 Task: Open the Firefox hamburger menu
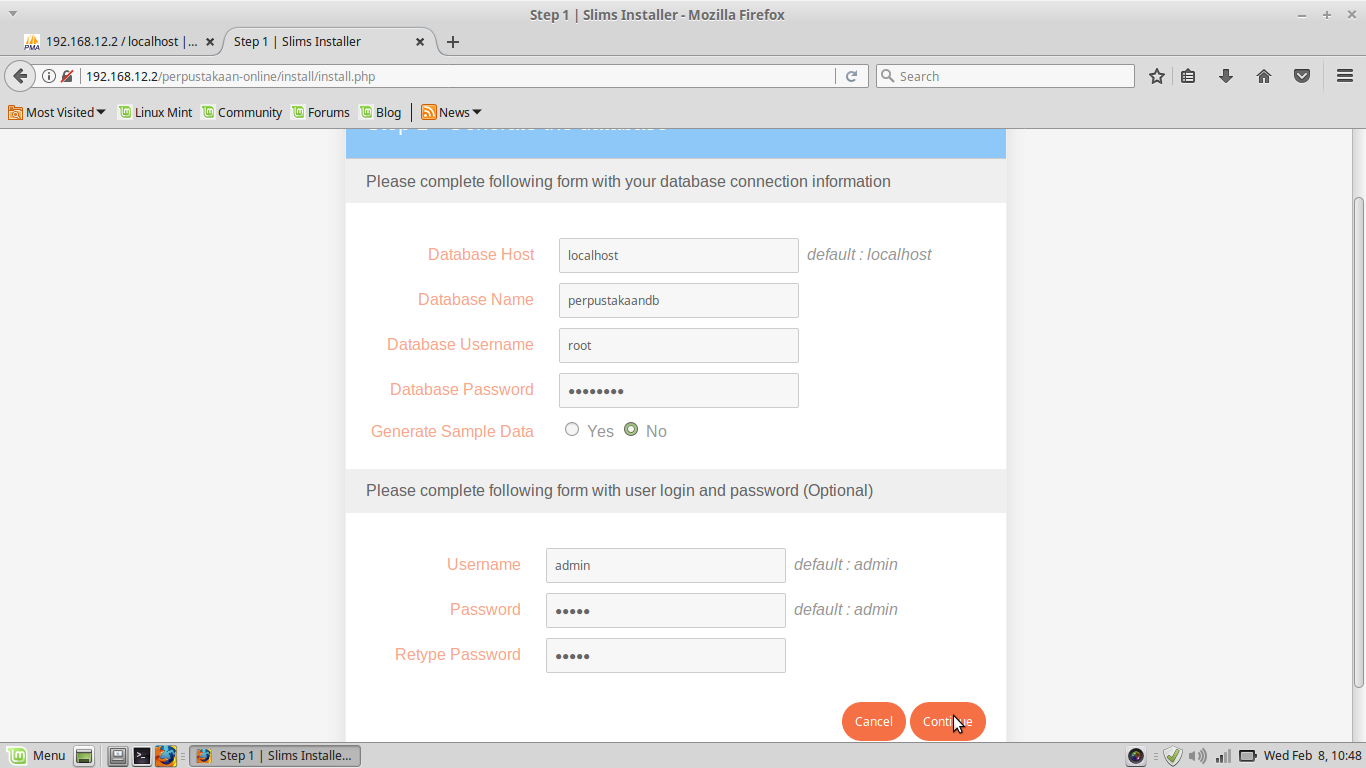click(x=1344, y=76)
